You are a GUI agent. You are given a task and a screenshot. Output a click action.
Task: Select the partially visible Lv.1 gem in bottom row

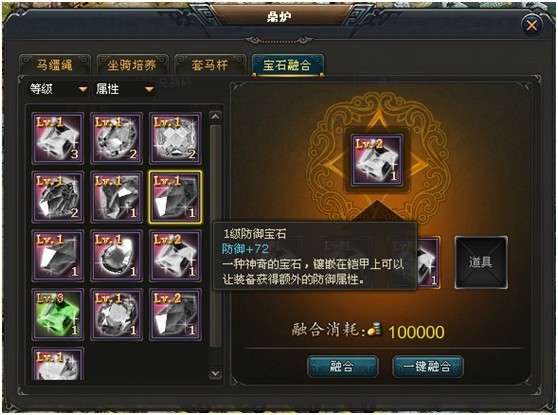point(58,364)
